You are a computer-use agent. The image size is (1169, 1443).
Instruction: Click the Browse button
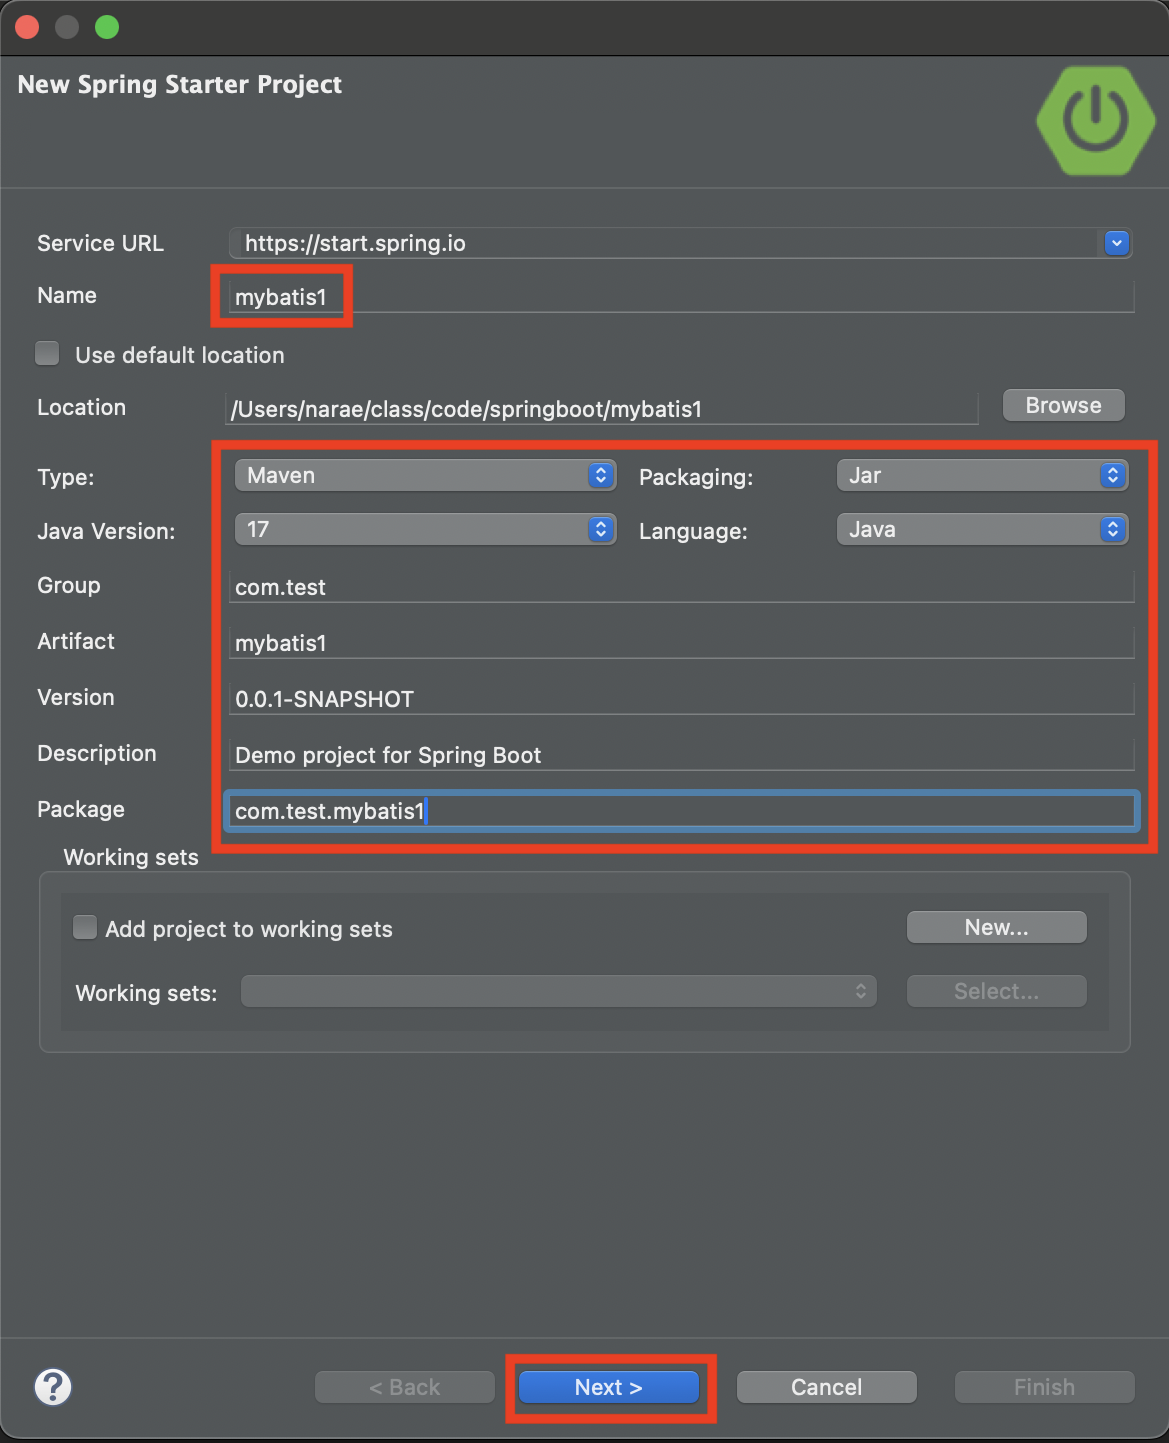coord(1063,405)
